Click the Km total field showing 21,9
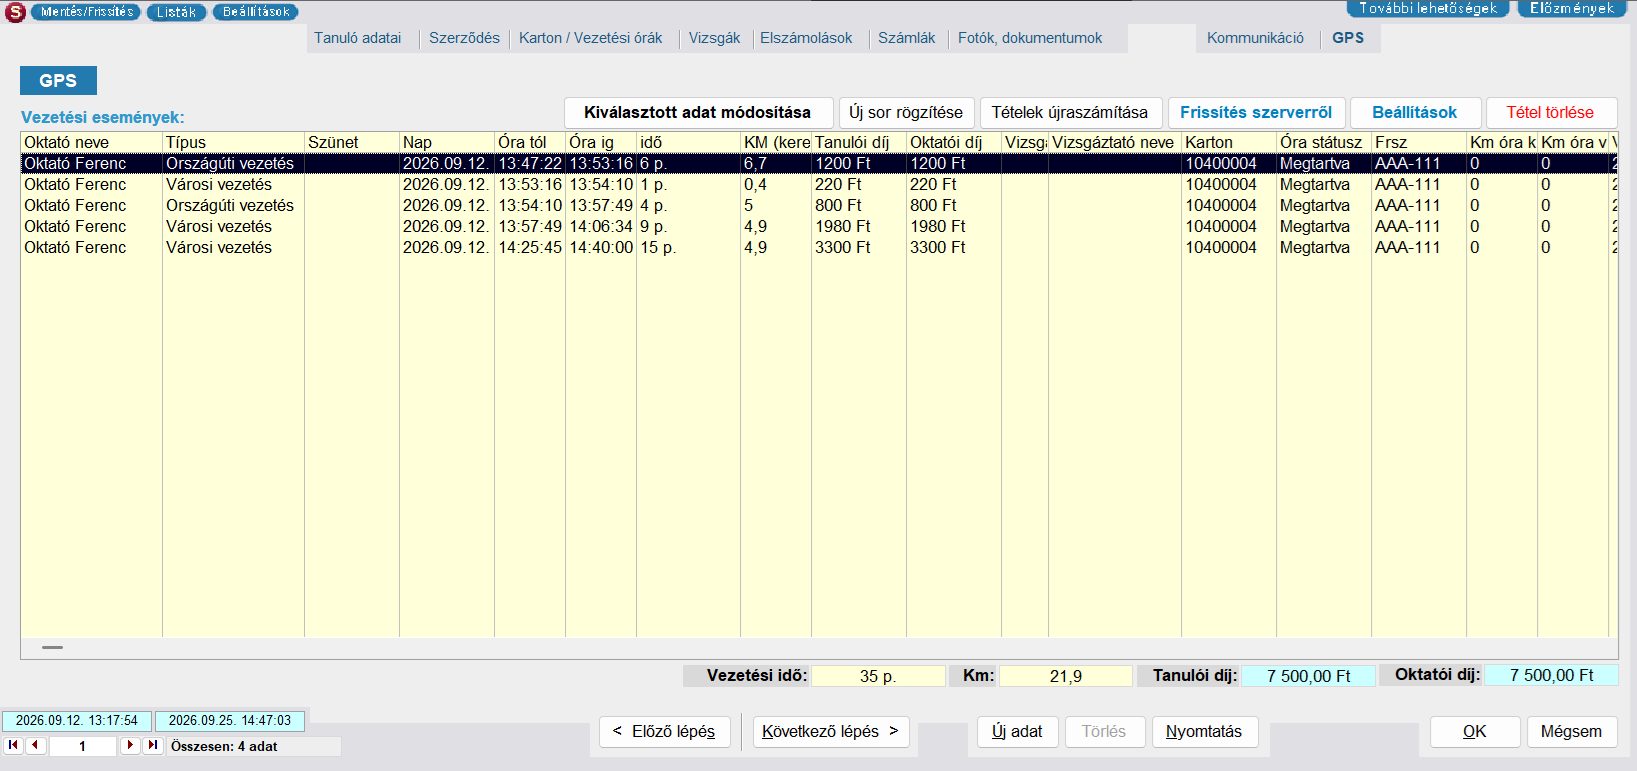Screen dimensions: 1637x771 pos(1066,676)
